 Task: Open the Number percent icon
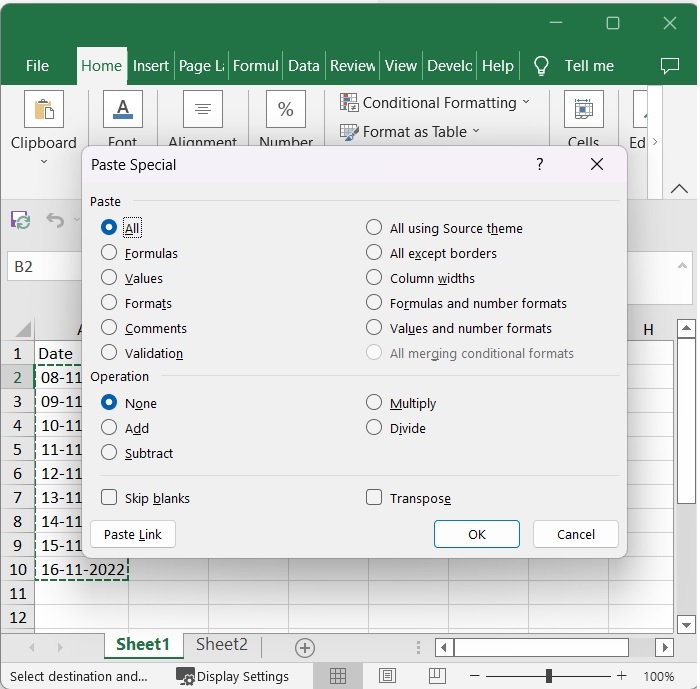click(x=285, y=110)
